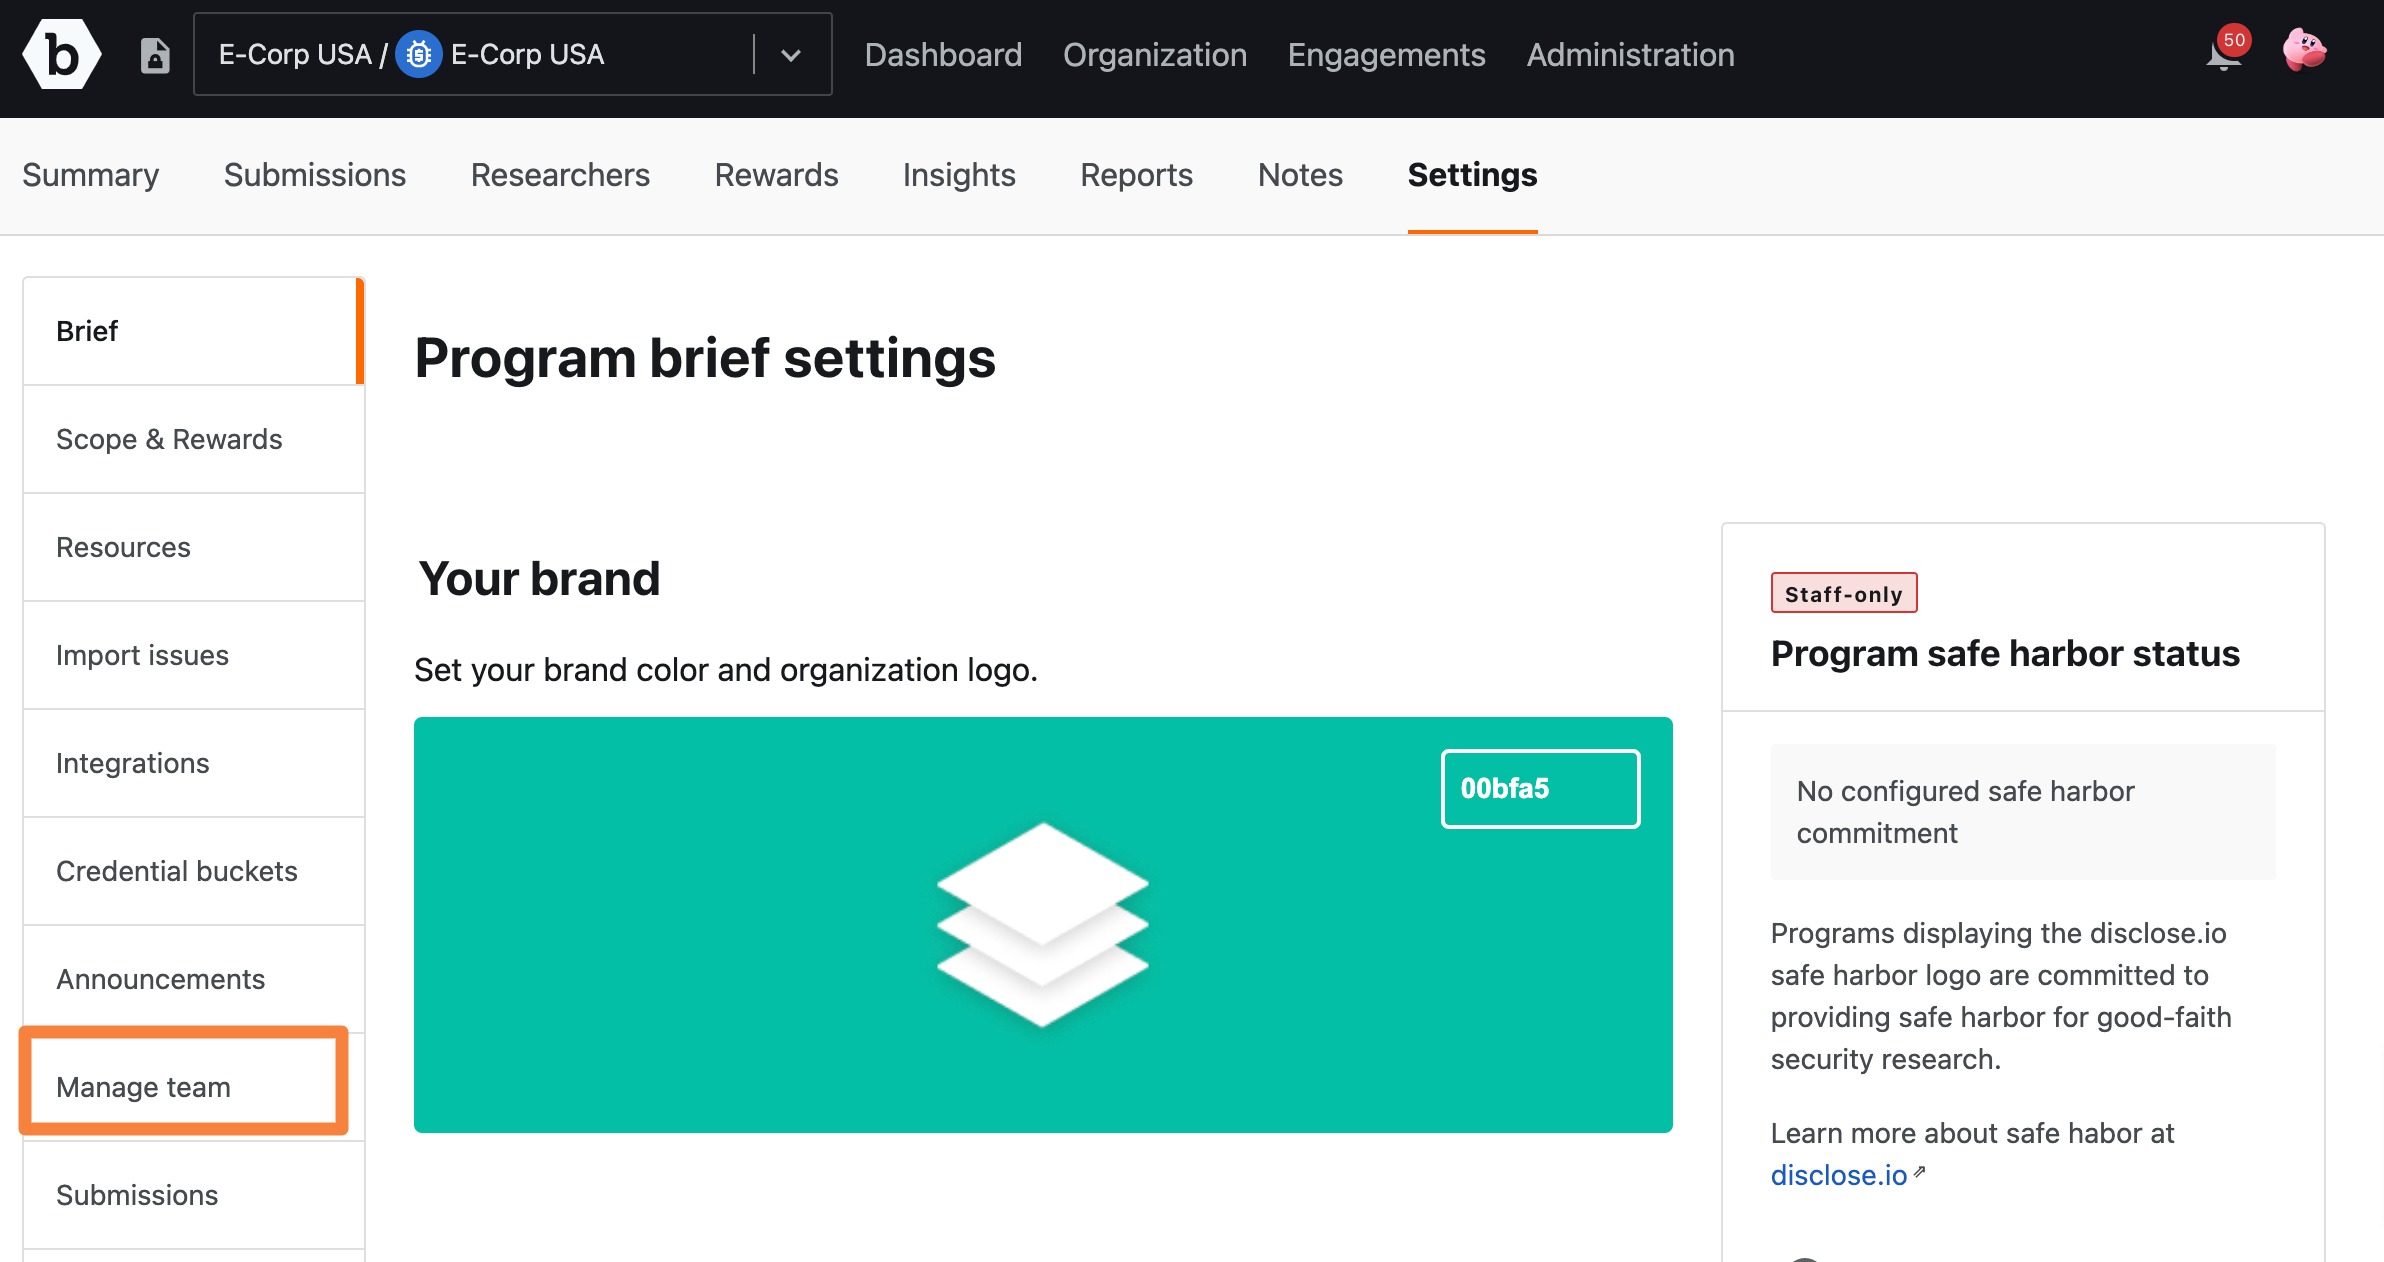Open the notifications bell
The width and height of the screenshot is (2384, 1262).
click(x=2223, y=55)
